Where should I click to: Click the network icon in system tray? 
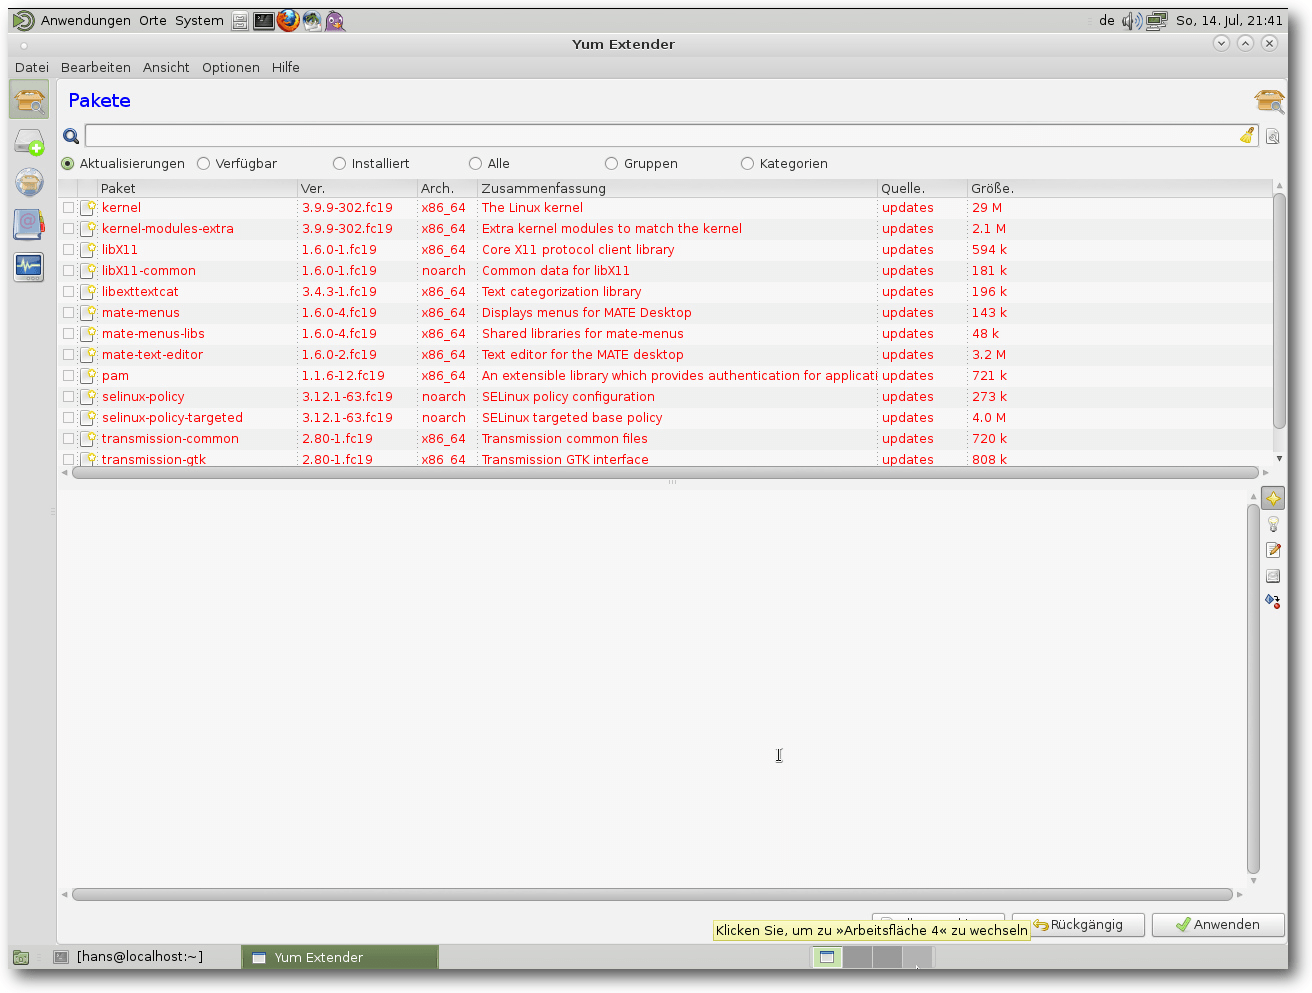[x=1157, y=21]
